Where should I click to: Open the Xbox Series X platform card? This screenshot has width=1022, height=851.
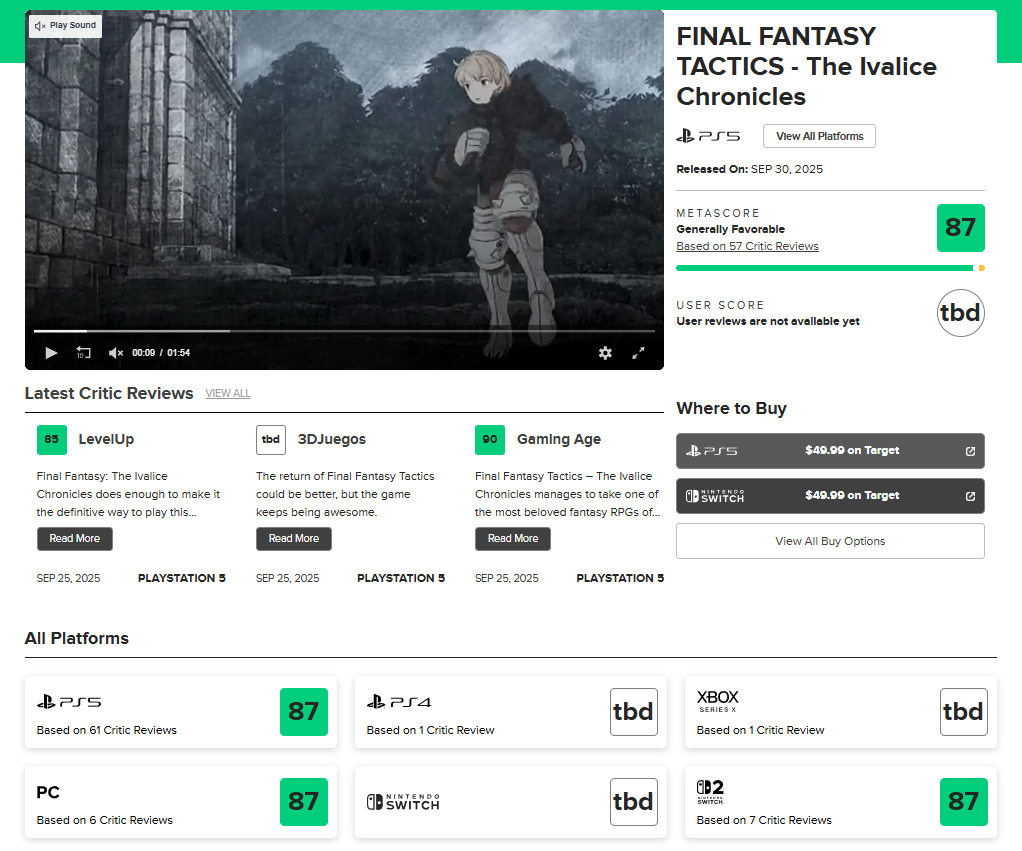[x=840, y=712]
